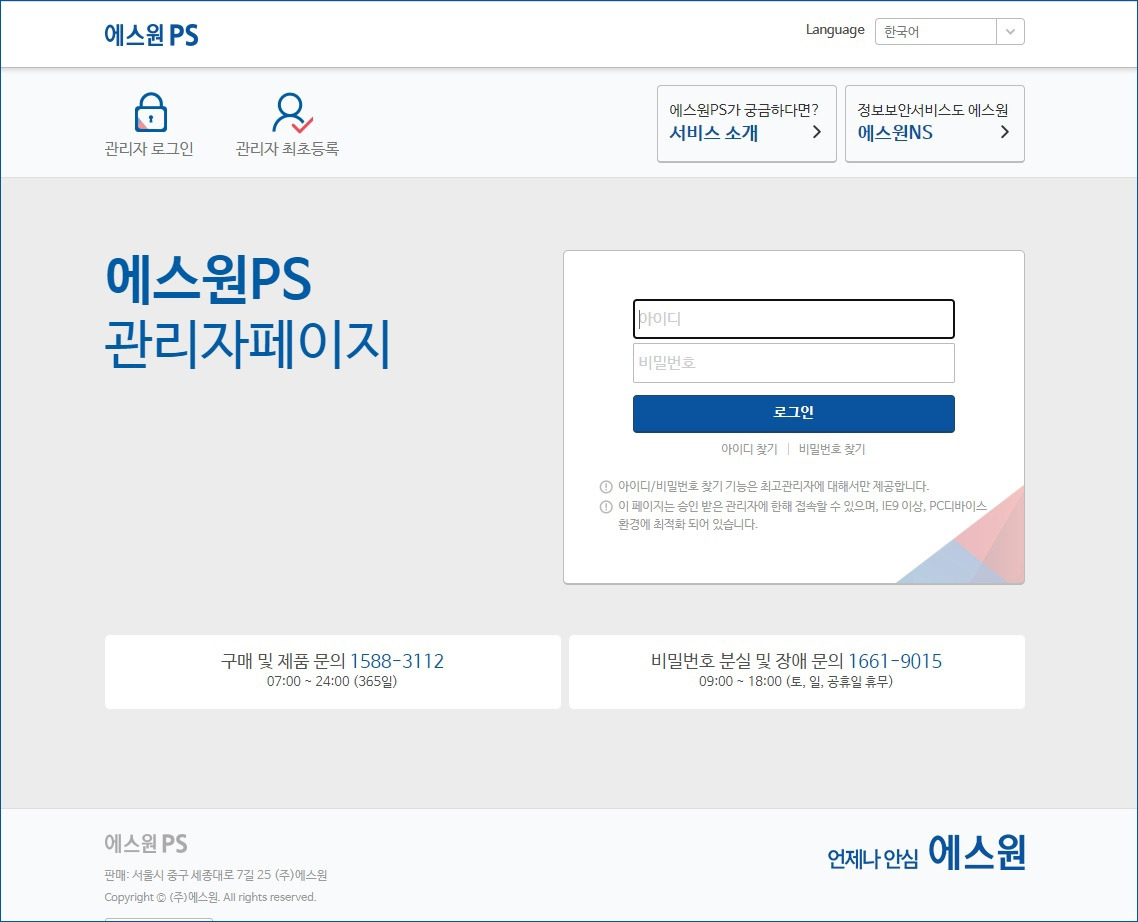Open the 관리자 최초등록 menu label
Screen dimensions: 1138x922
click(x=287, y=149)
